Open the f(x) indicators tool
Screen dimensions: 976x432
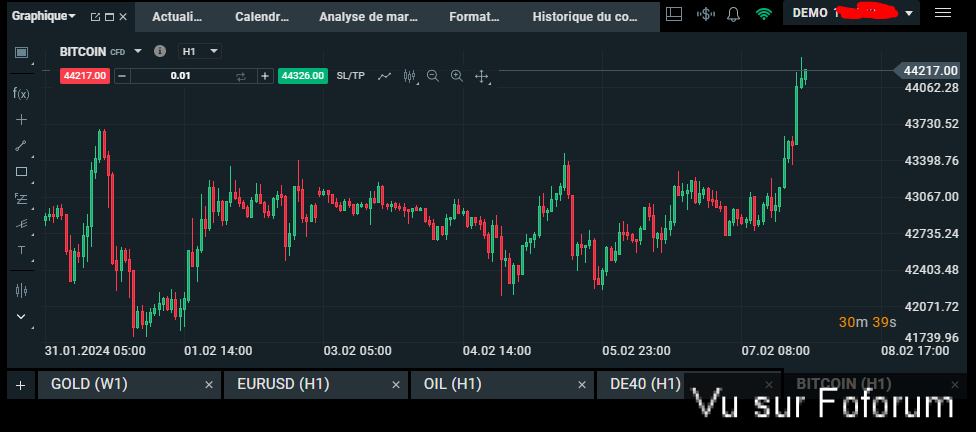pyautogui.click(x=21, y=93)
